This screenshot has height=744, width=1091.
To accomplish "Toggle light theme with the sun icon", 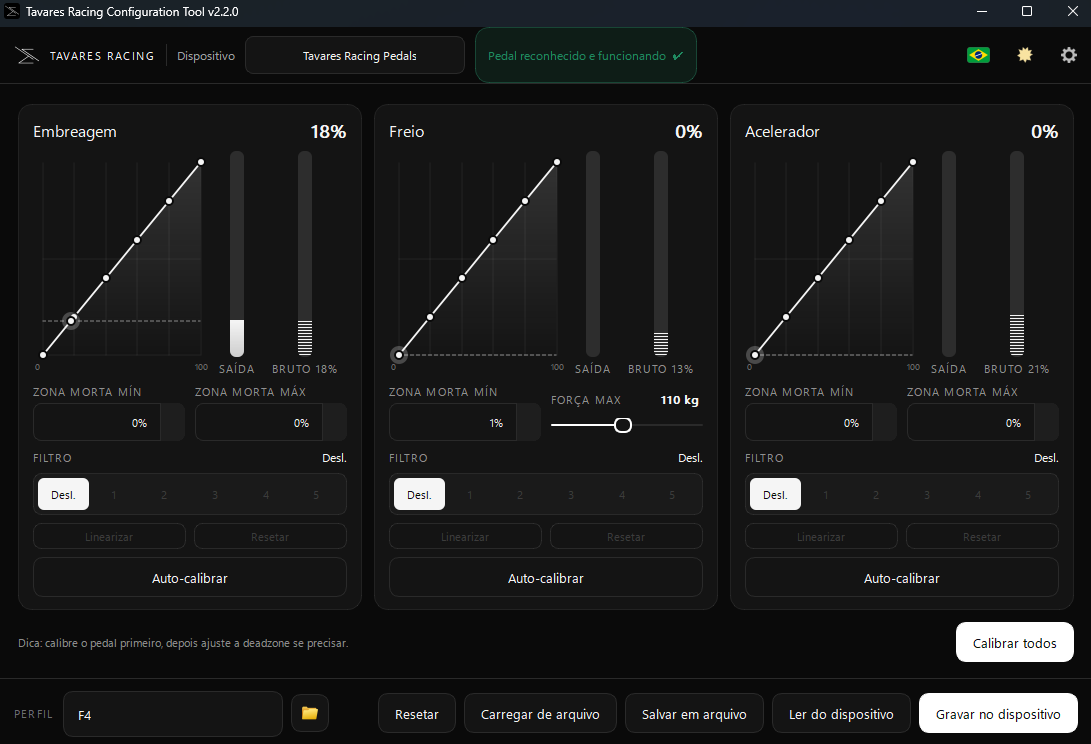I will coord(1024,55).
